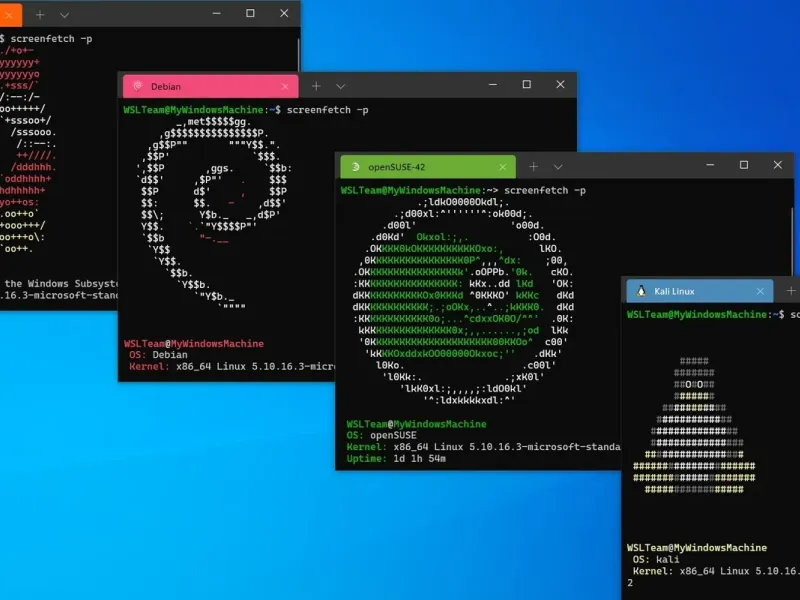800x600 pixels.
Task: Select the openSUSE-42 tab
Action: coord(428,167)
